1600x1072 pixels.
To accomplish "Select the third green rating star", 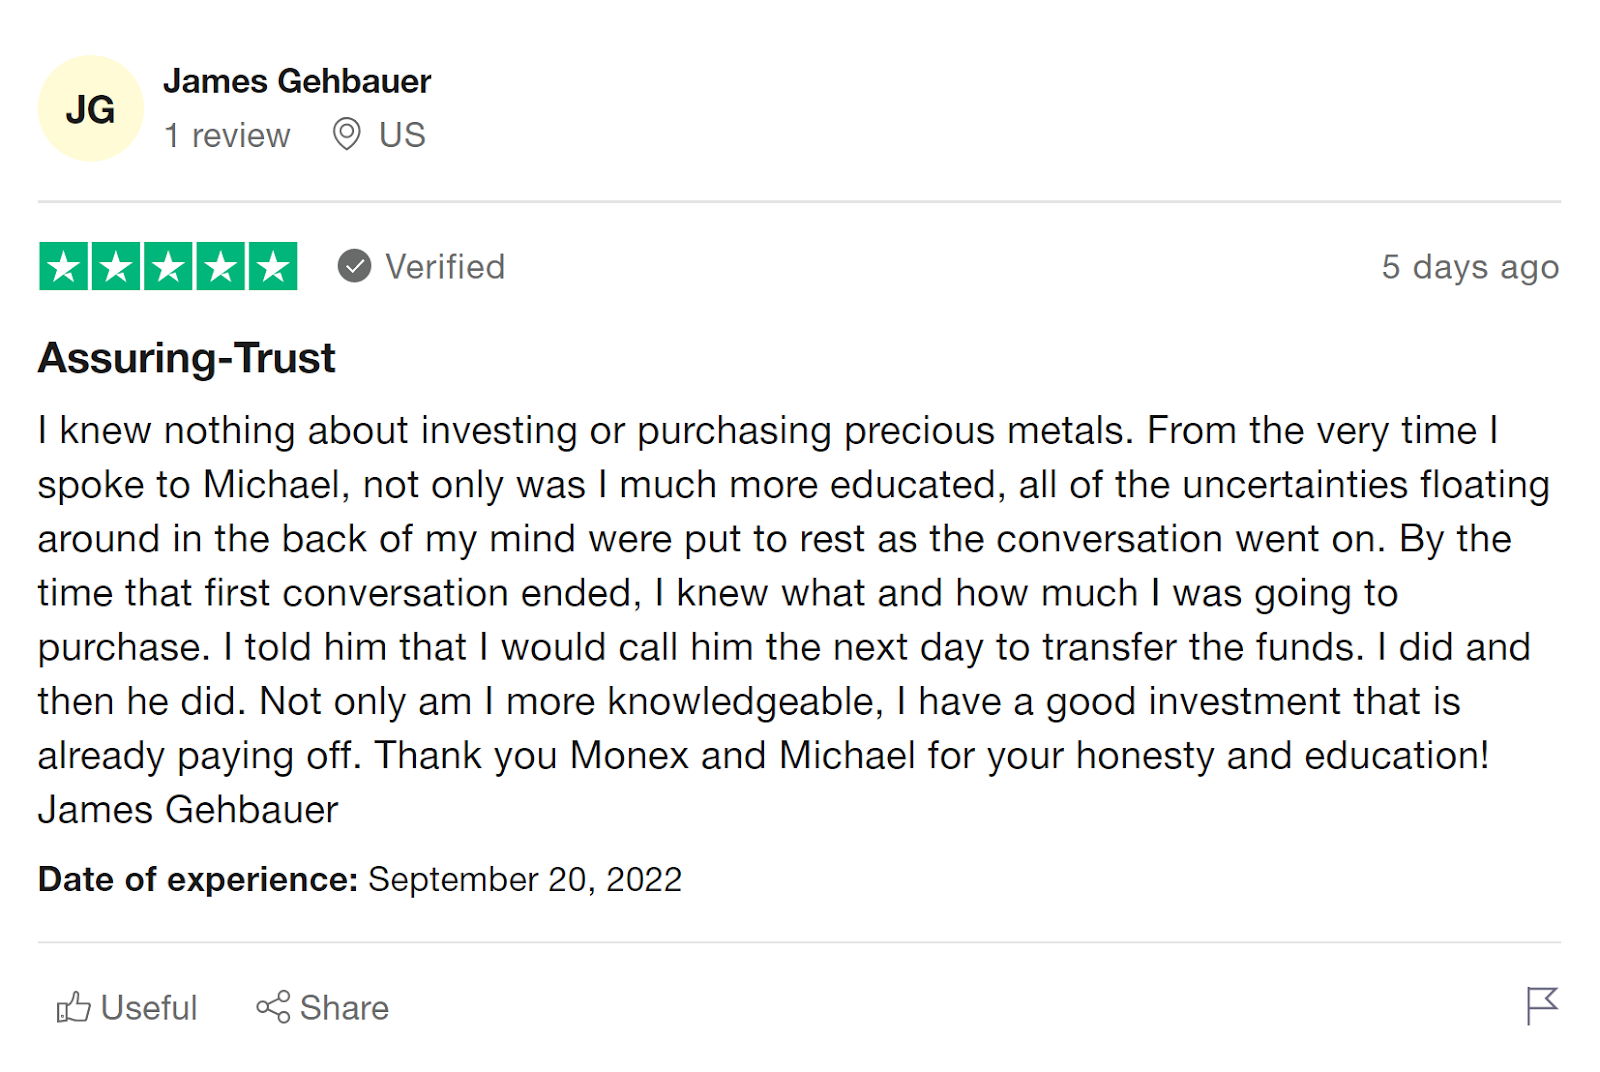I will (168, 266).
